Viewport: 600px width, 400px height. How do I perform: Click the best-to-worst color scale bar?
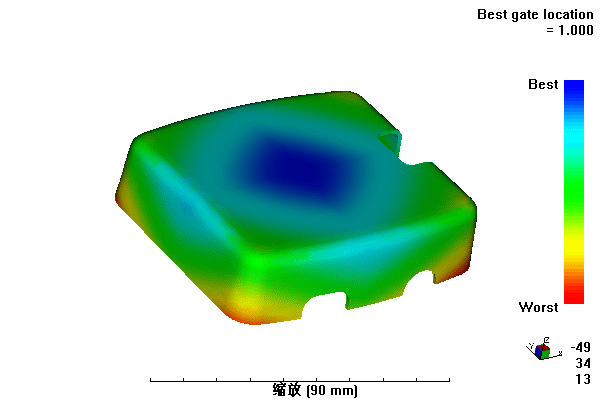(574, 192)
